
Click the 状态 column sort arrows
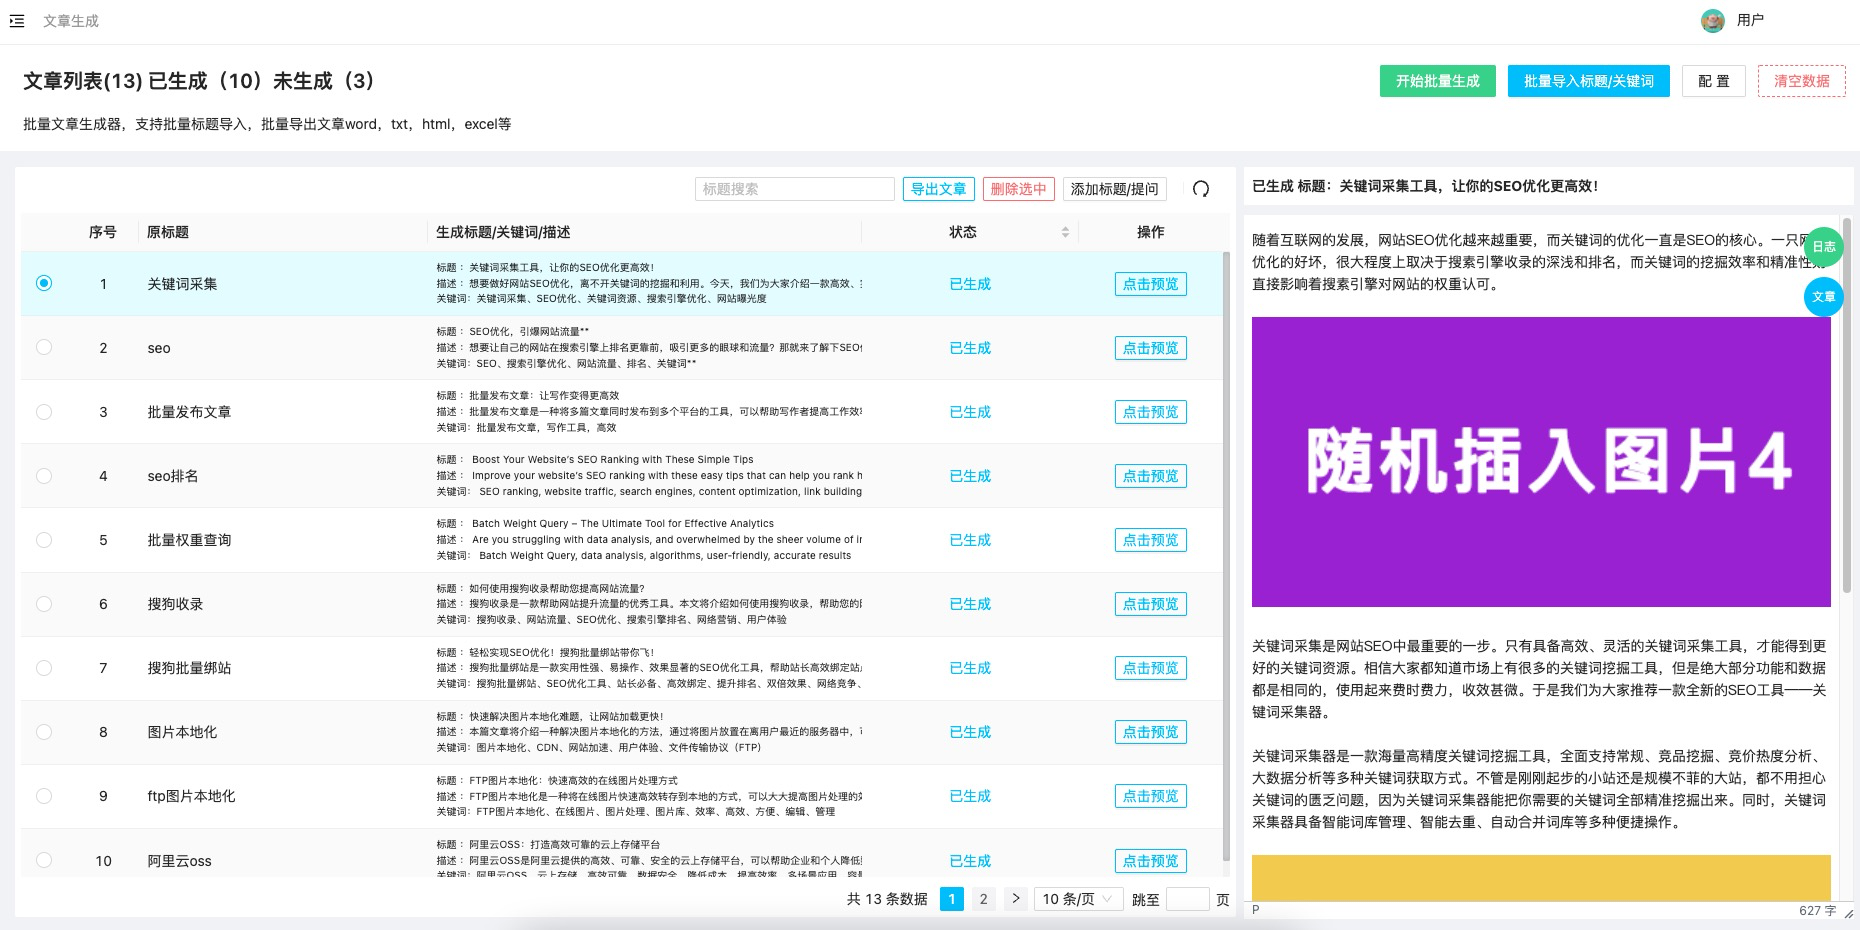coord(1065,232)
